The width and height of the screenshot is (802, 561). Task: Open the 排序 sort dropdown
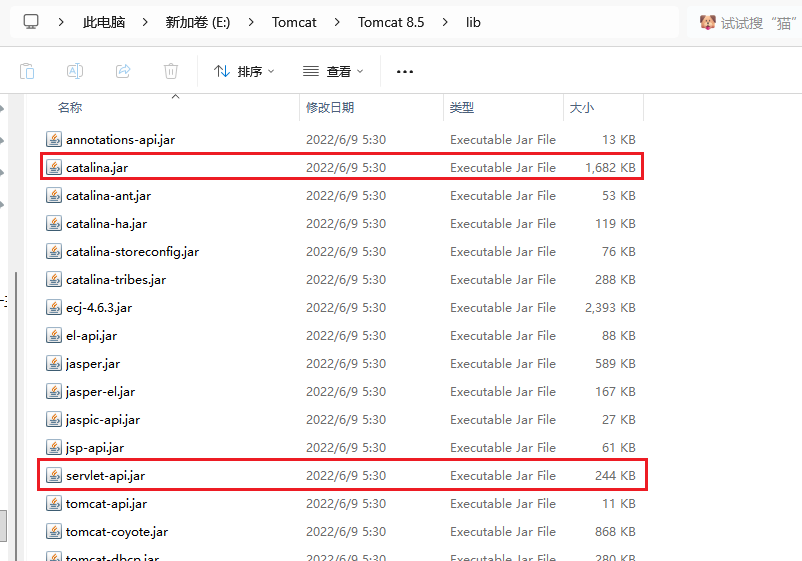point(244,71)
